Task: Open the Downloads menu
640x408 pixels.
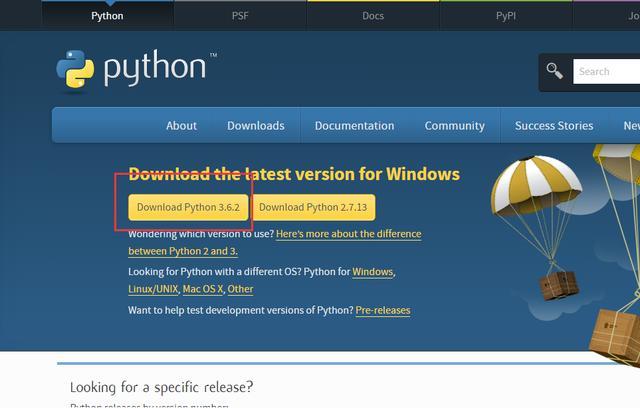Action: (x=256, y=126)
